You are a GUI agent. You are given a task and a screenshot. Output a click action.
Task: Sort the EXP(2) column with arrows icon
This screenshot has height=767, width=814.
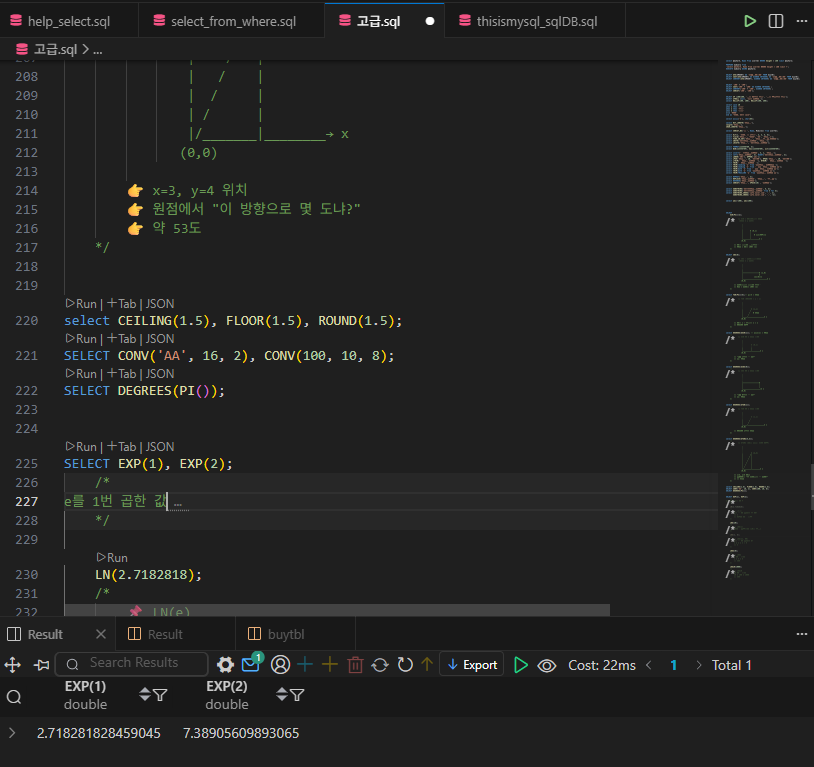click(282, 694)
